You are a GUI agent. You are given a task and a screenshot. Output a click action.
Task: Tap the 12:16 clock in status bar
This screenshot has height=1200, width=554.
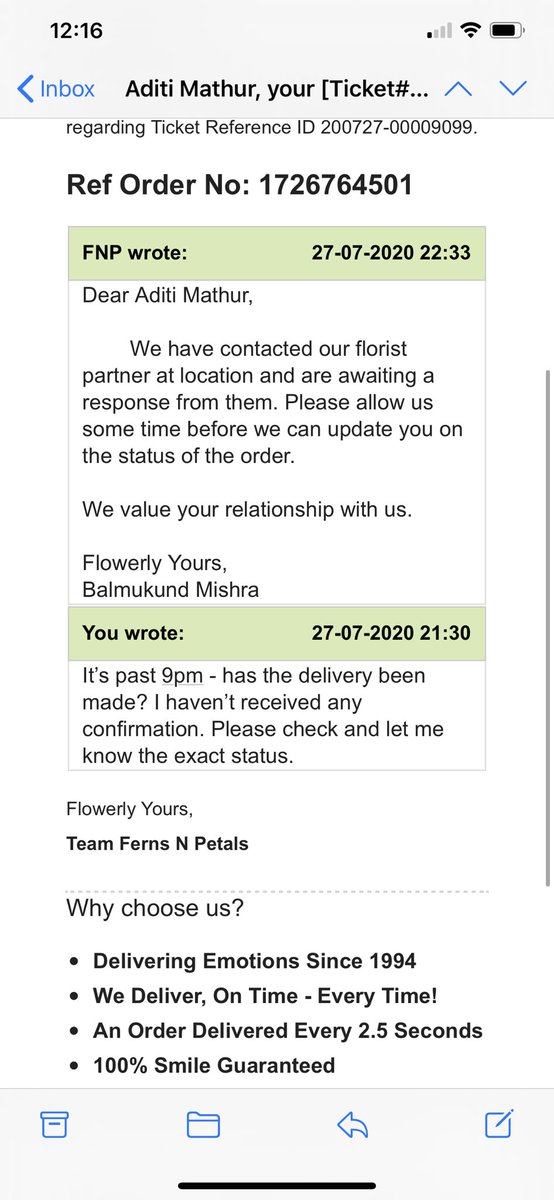pos(76,31)
